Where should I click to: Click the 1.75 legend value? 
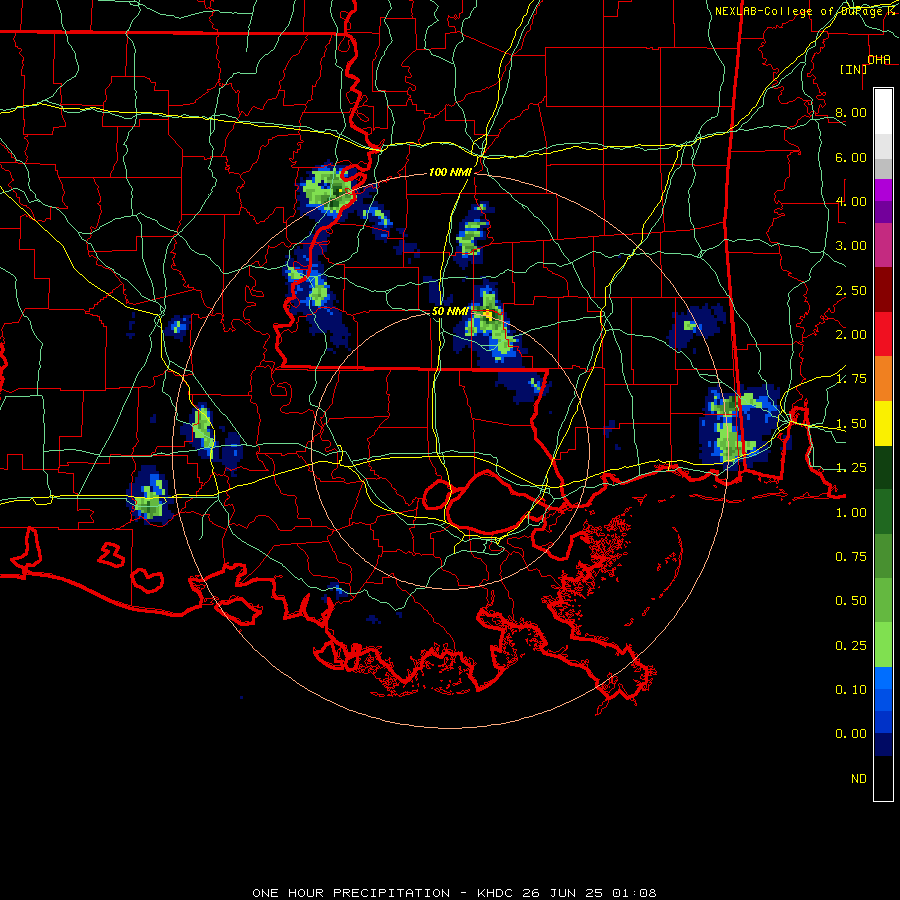851,379
